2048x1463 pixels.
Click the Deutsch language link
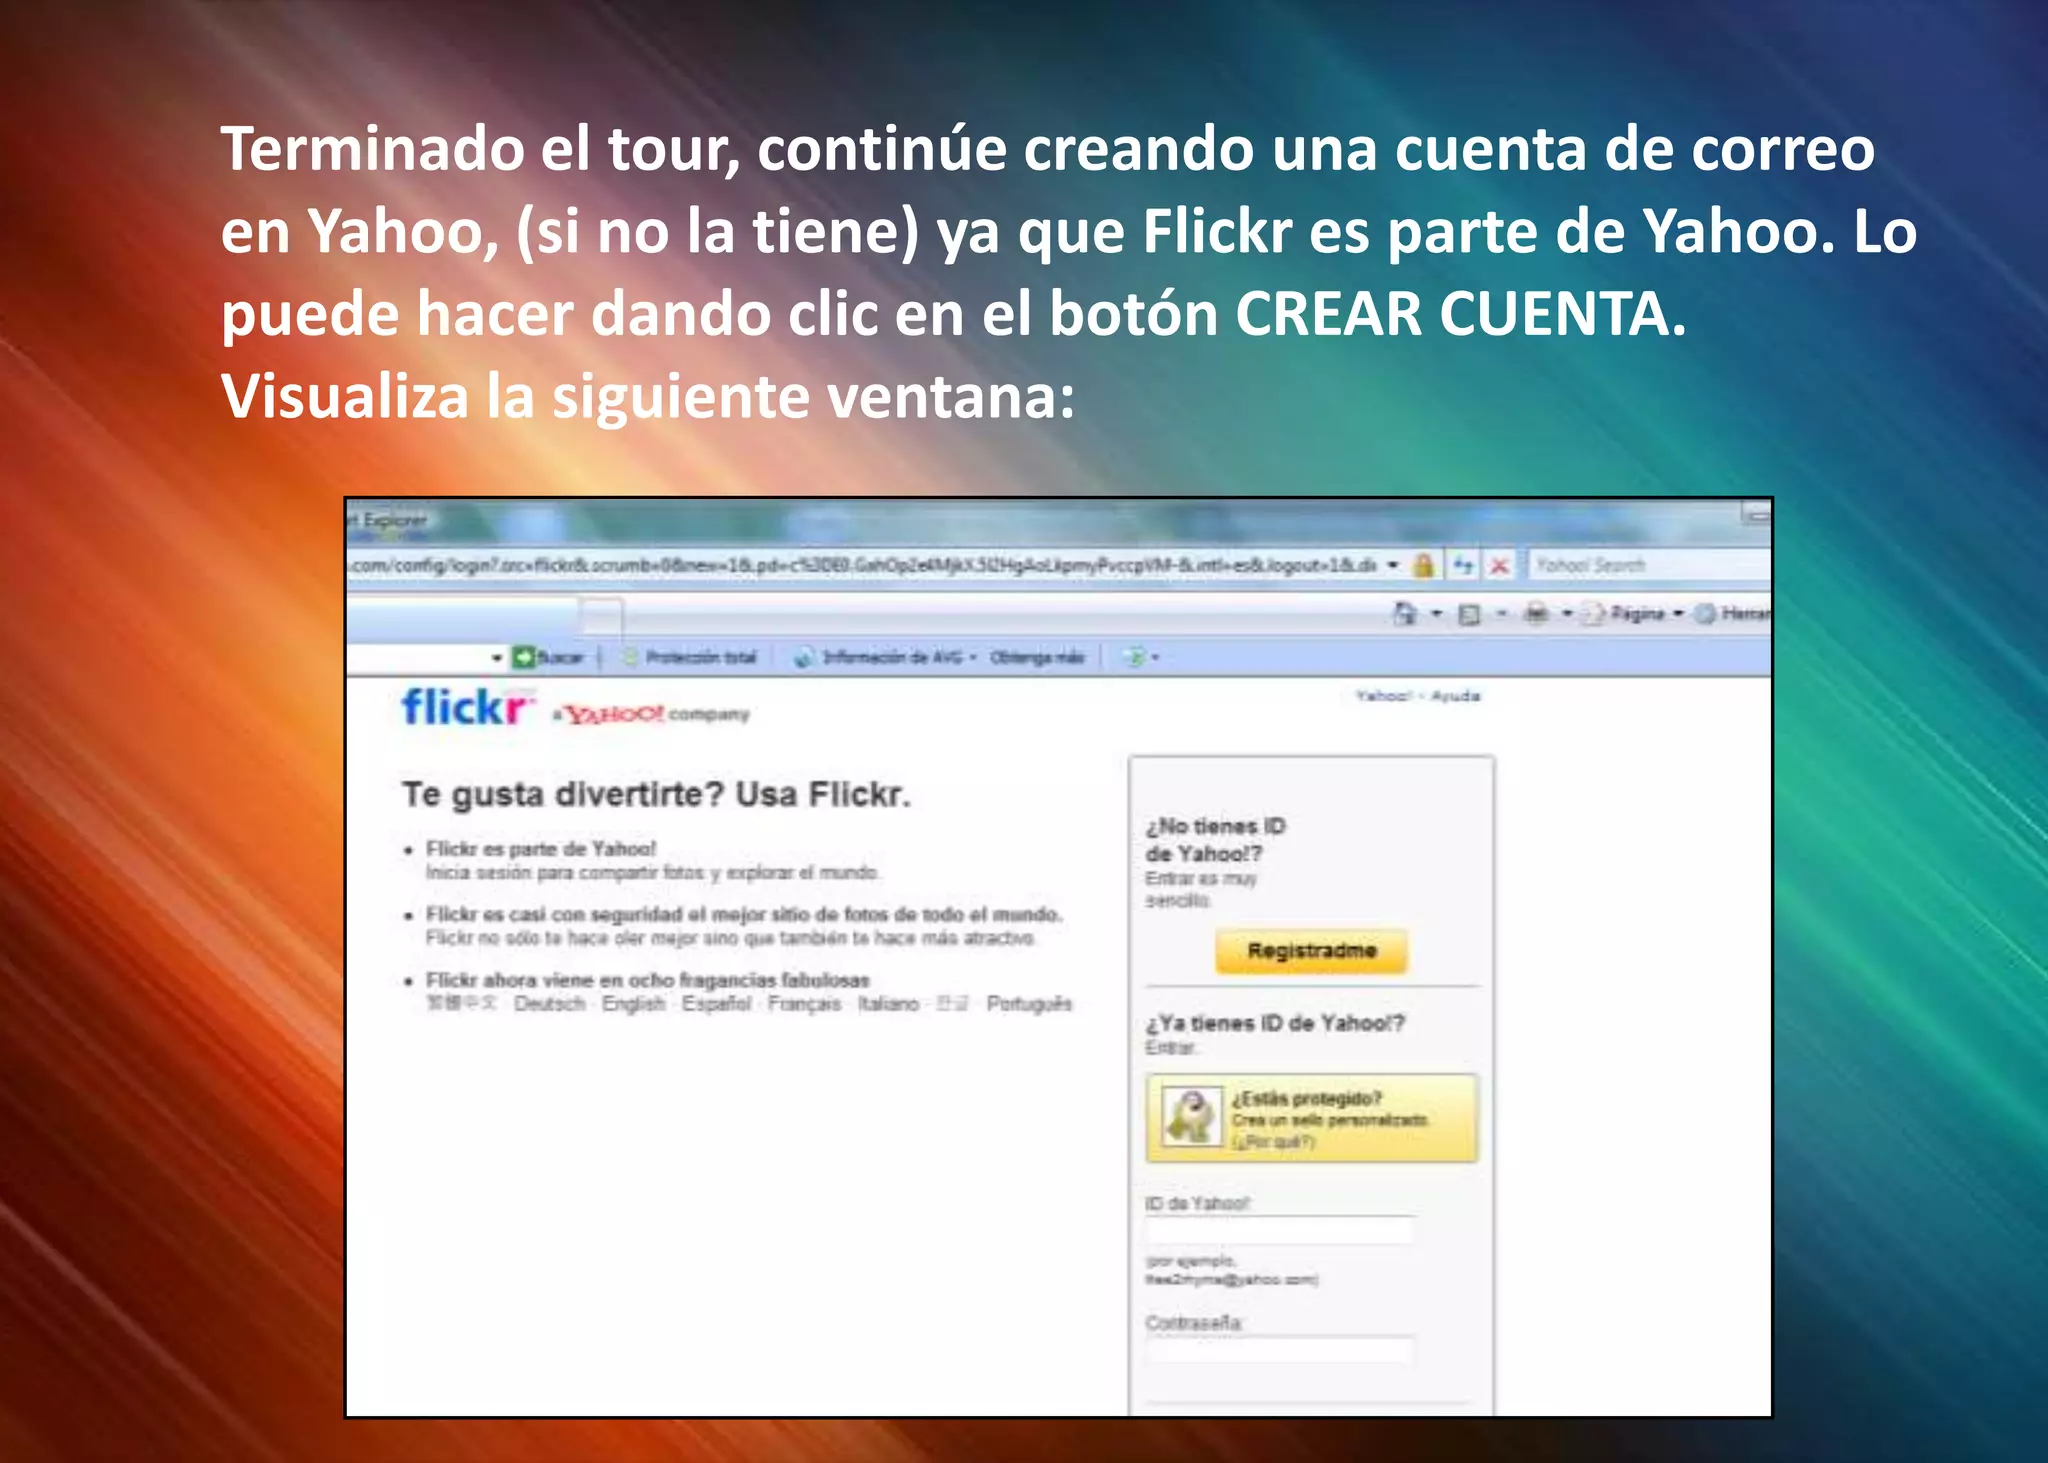(x=549, y=1003)
